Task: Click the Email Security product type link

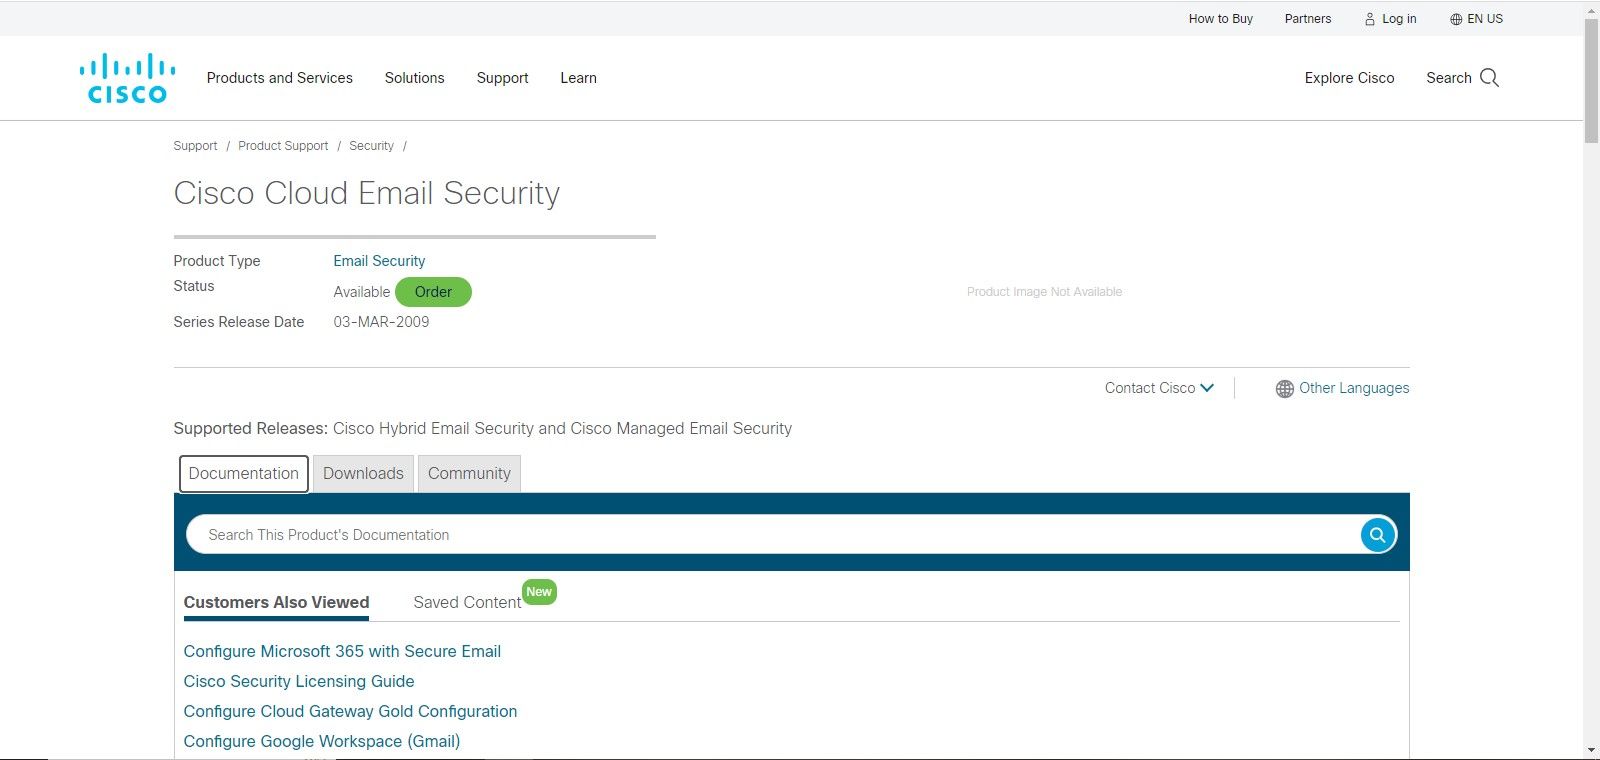Action: tap(379, 261)
